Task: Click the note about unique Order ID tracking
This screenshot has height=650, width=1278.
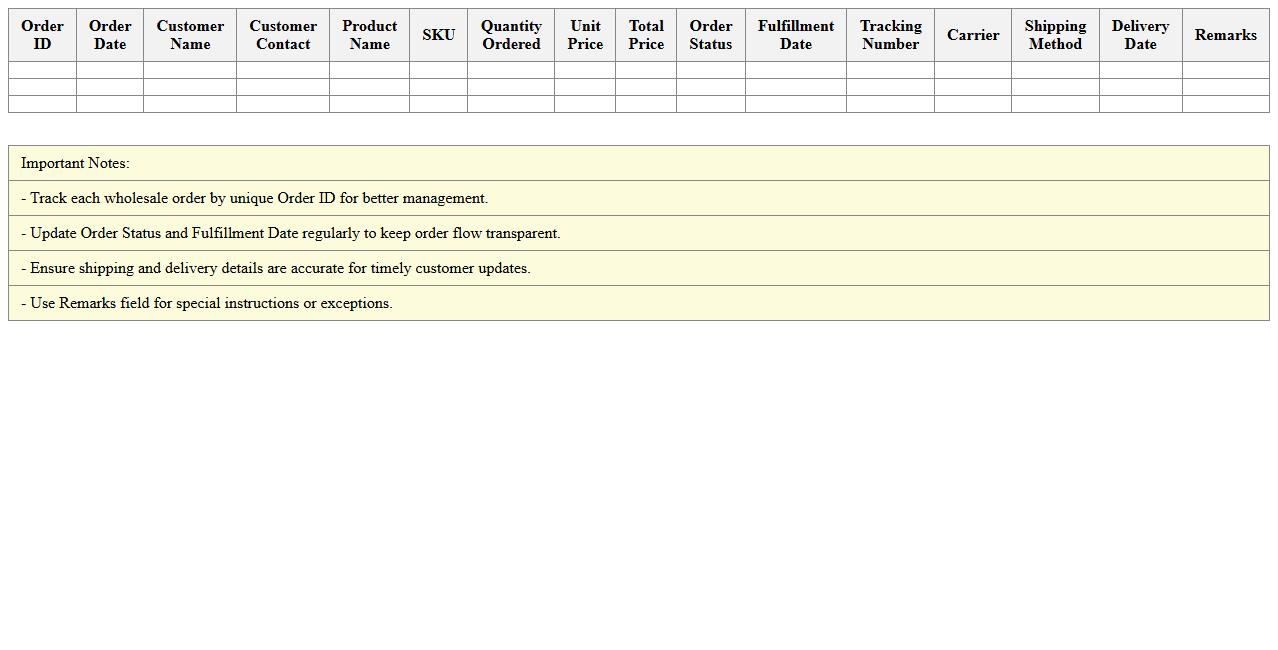Action: [638, 198]
